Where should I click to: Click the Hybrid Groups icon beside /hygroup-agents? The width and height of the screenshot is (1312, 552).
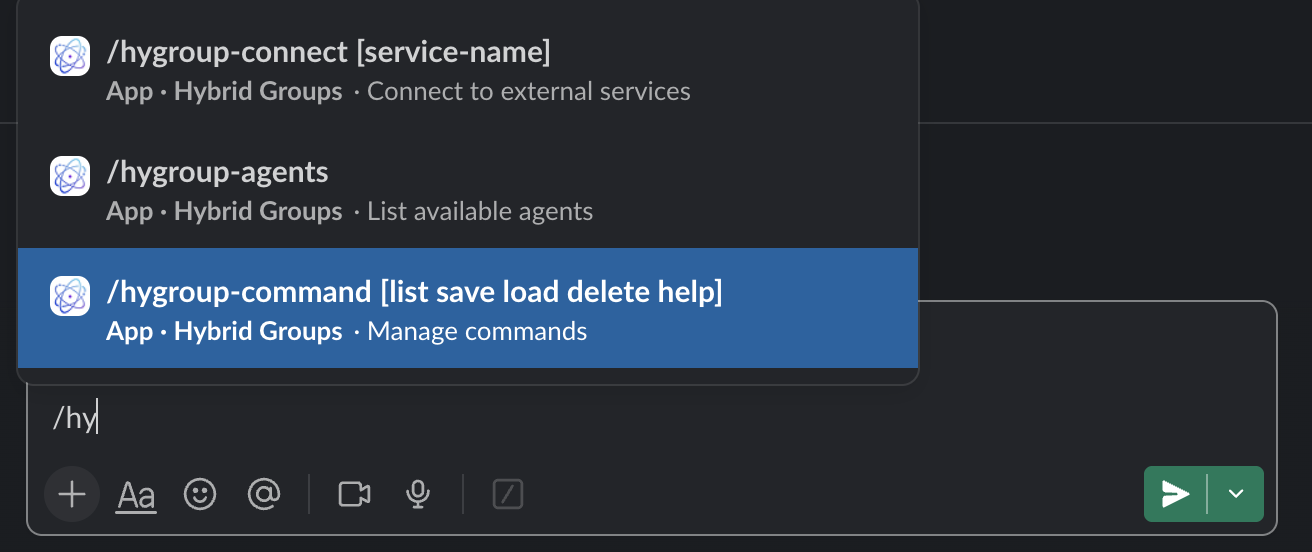[70, 176]
